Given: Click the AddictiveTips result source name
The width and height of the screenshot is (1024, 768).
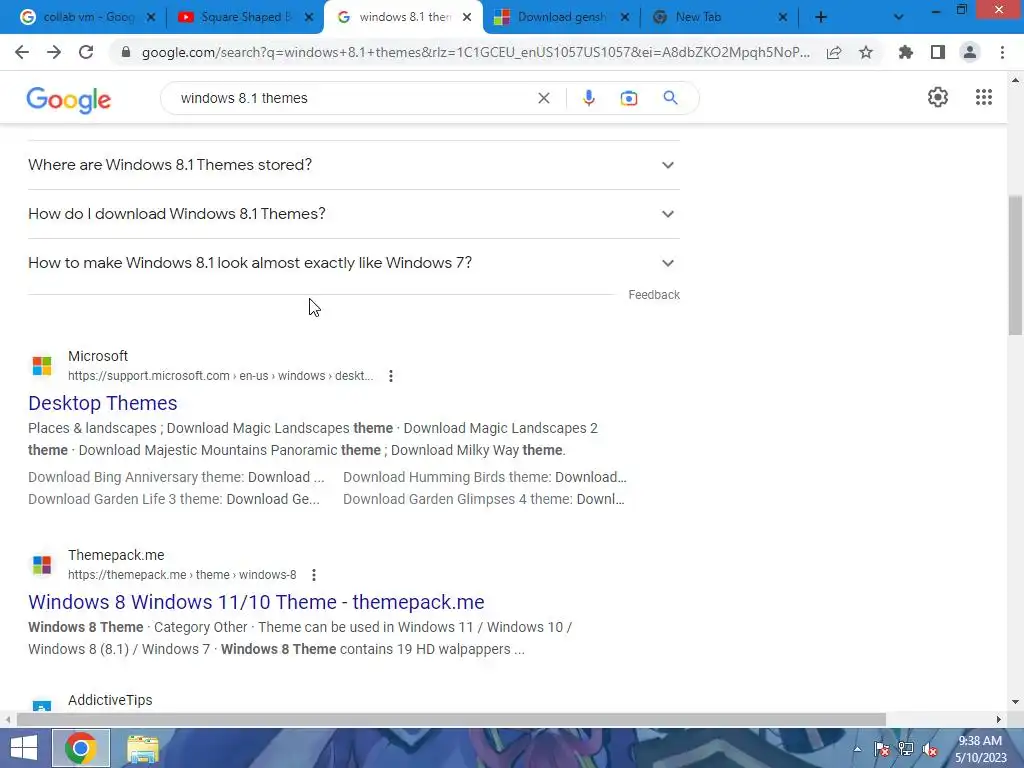Looking at the screenshot, I should (110, 700).
